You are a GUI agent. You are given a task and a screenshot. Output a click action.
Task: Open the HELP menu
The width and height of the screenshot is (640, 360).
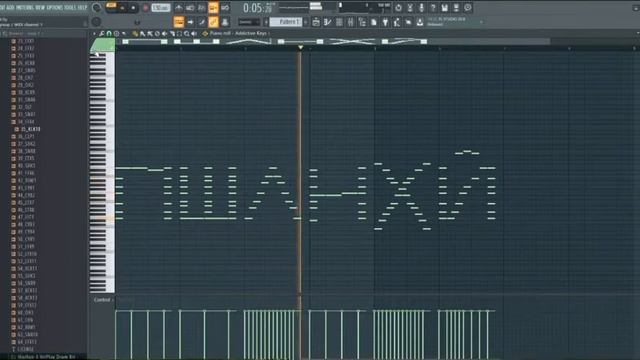tap(82, 8)
